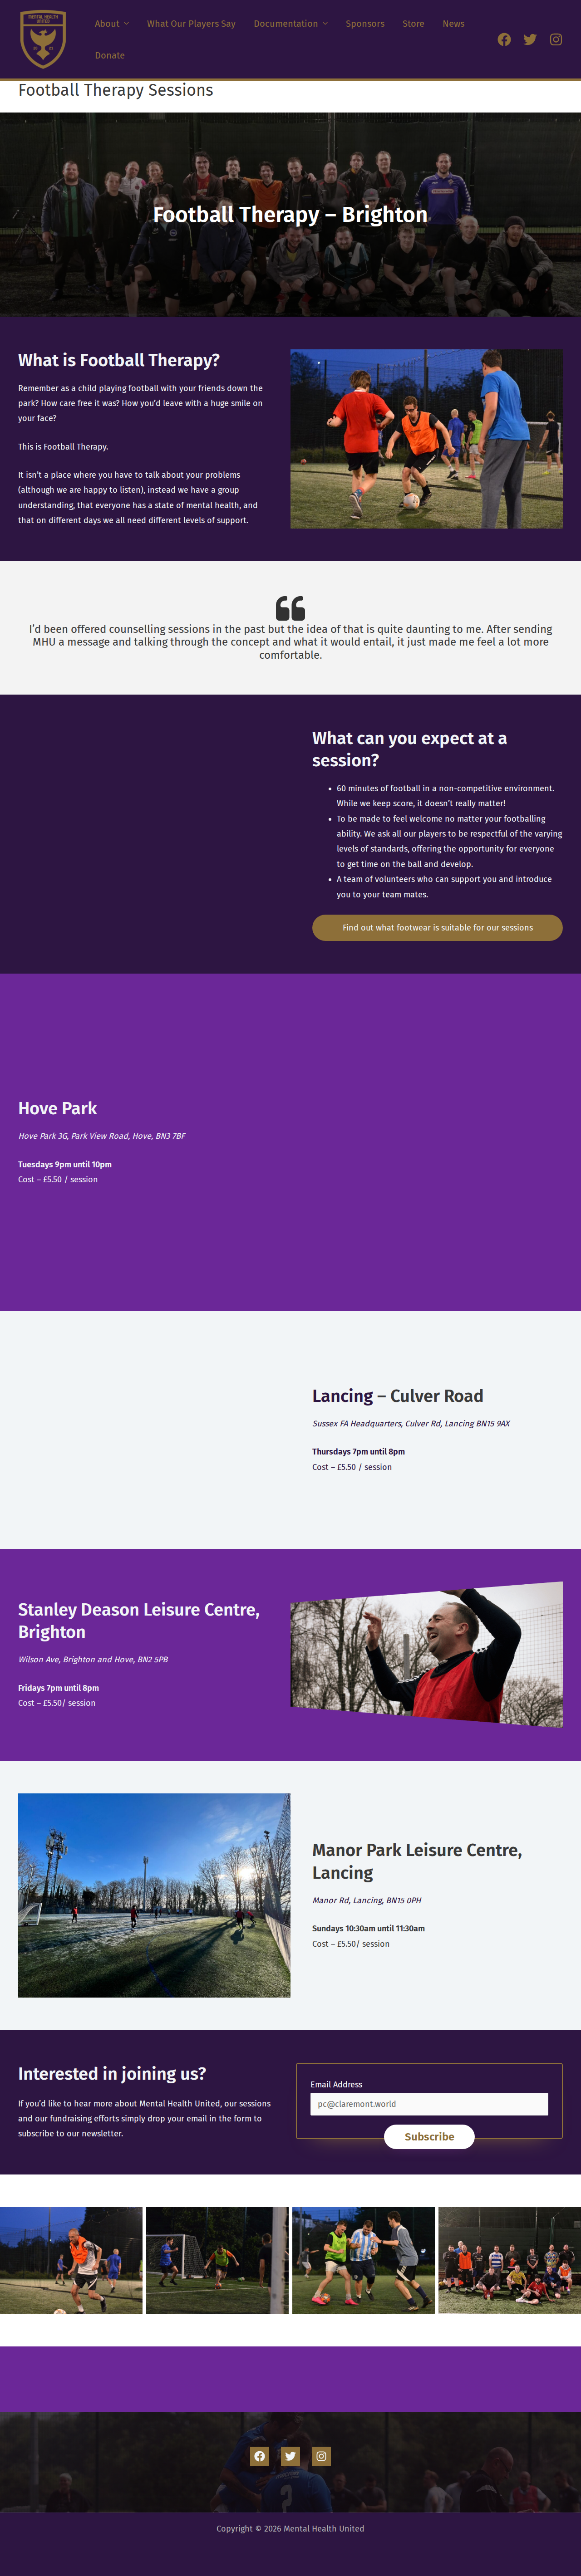Go to the News page
581x2576 pixels.
(453, 24)
